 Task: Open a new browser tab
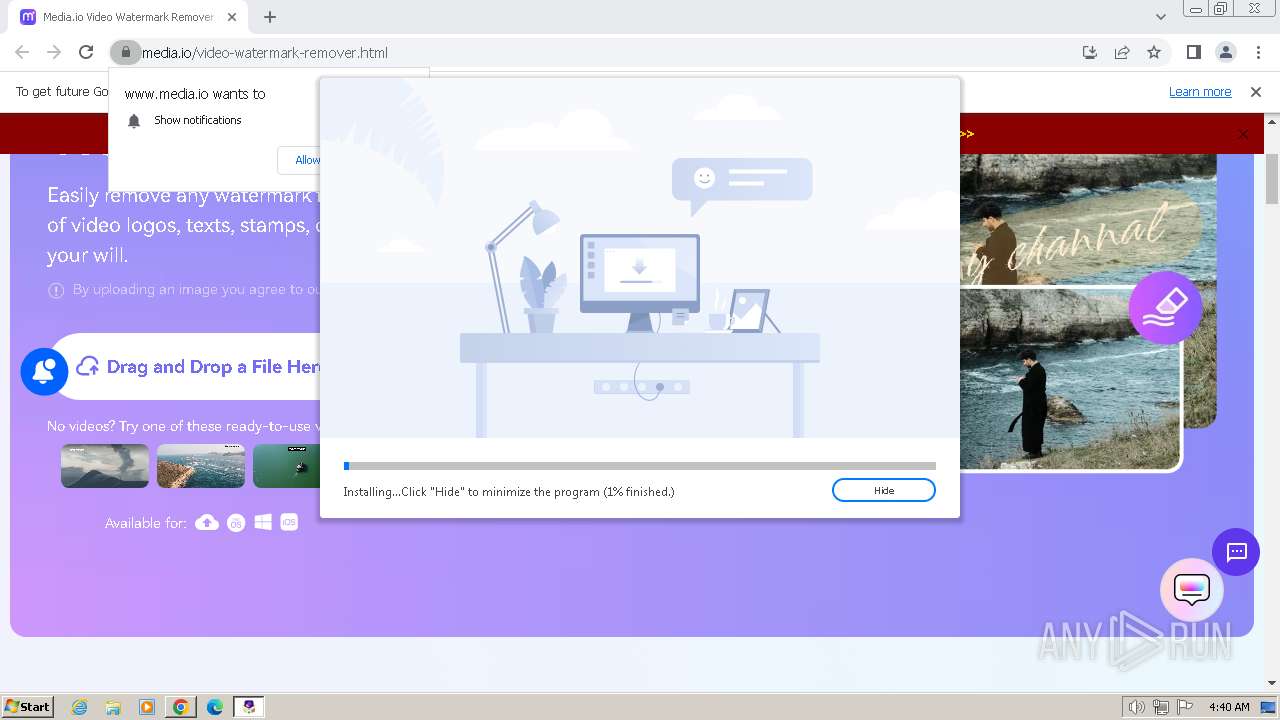270,17
